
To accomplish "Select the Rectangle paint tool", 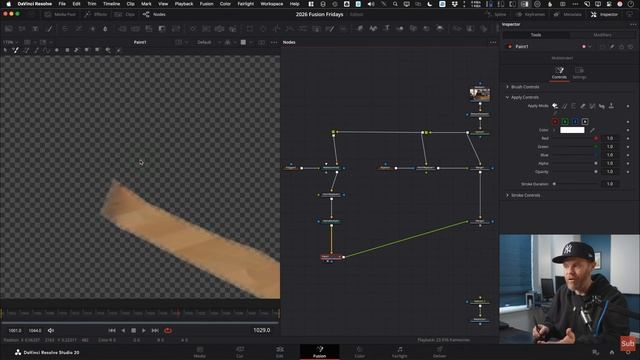I will pyautogui.click(x=67, y=50).
